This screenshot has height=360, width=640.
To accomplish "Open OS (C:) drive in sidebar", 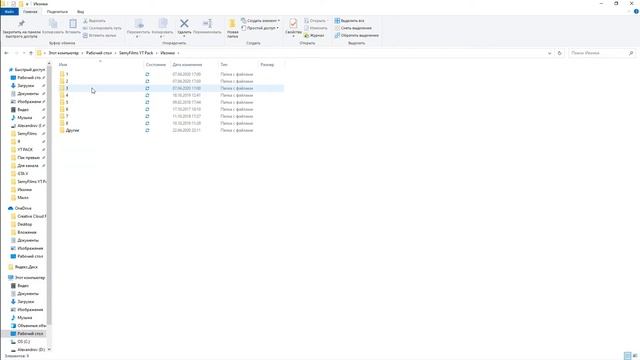I will [x=24, y=342].
